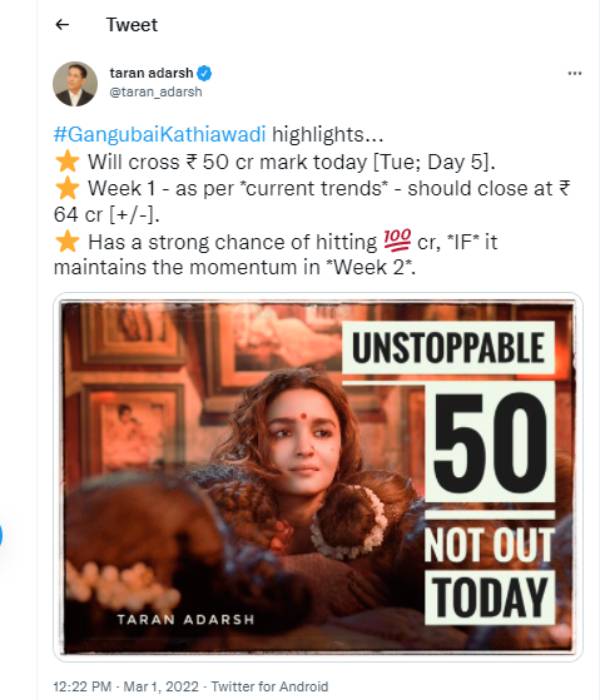
Task: Click the blue circle at the left edge
Action: [1, 537]
